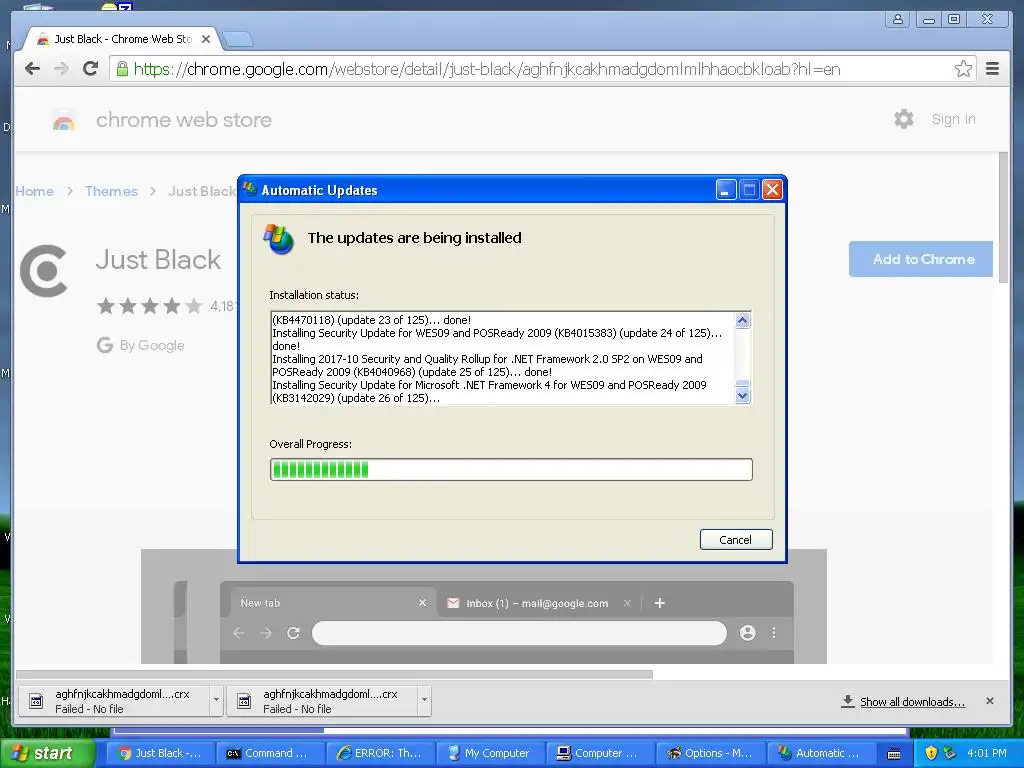Viewport: 1024px width, 768px height.
Task: Click the star rating of Just Black
Action: point(150,306)
